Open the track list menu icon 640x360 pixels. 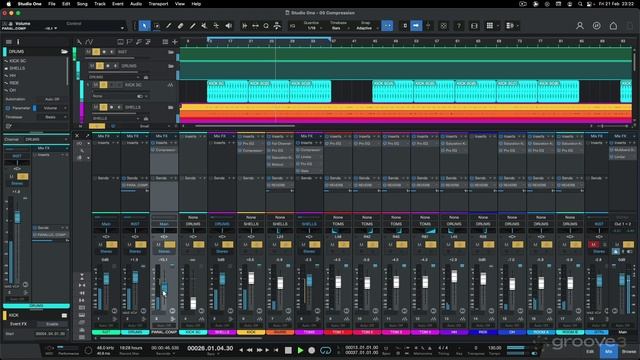point(9,42)
